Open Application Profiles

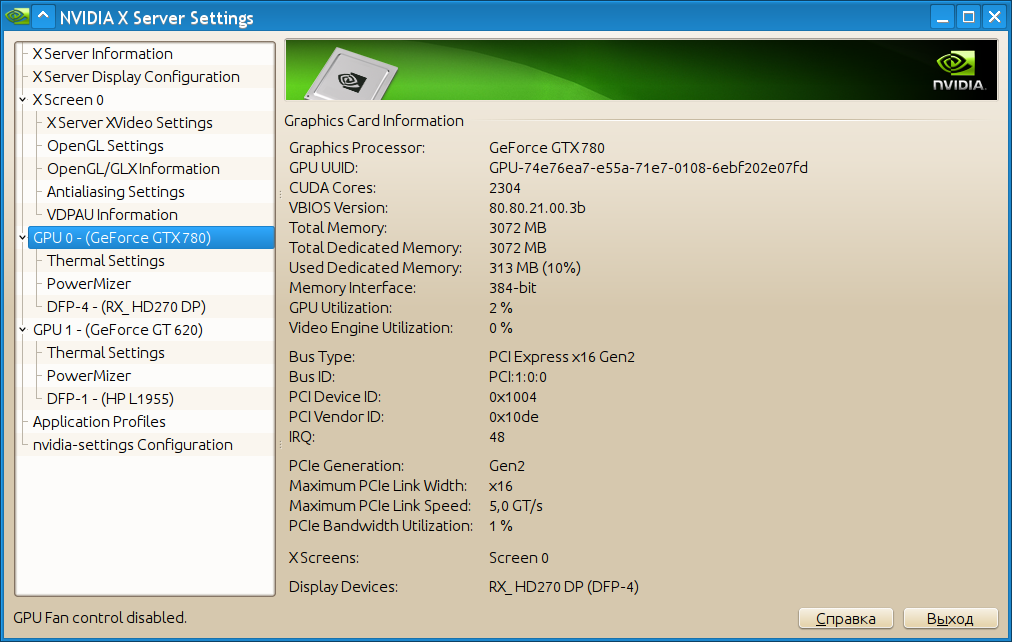[x=99, y=422]
